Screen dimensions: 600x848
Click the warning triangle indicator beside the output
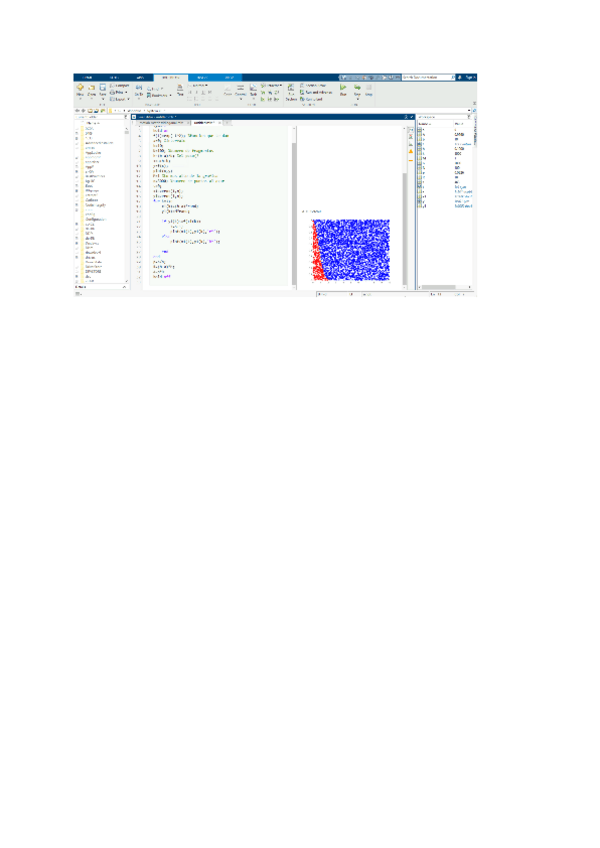(x=411, y=151)
